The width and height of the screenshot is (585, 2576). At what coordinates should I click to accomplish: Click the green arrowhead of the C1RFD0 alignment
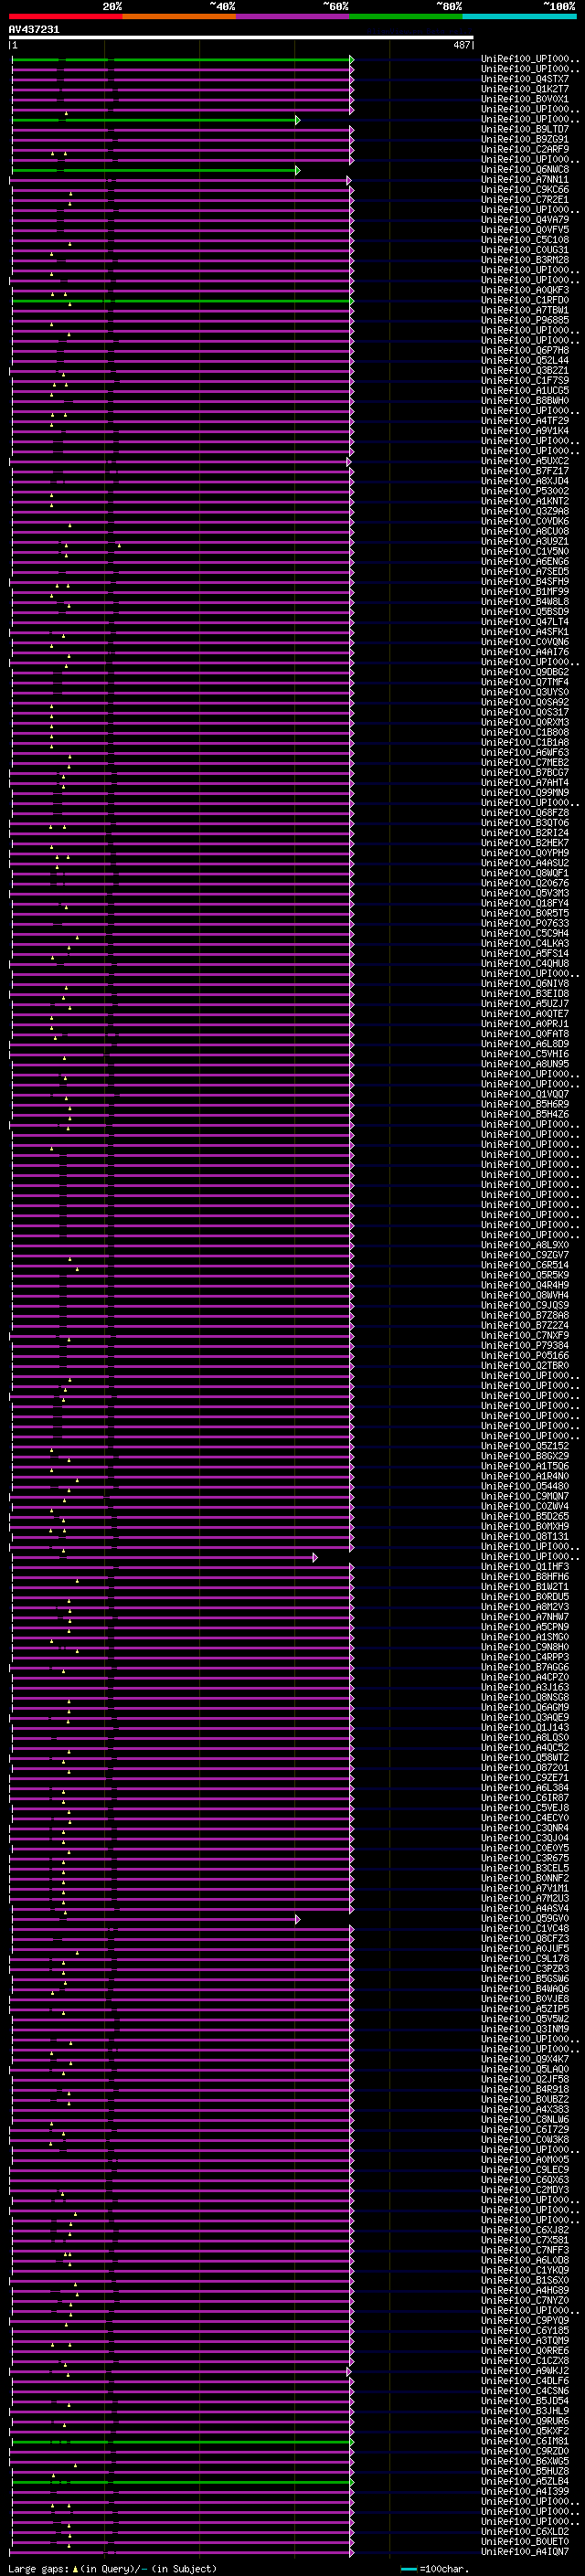[351, 301]
